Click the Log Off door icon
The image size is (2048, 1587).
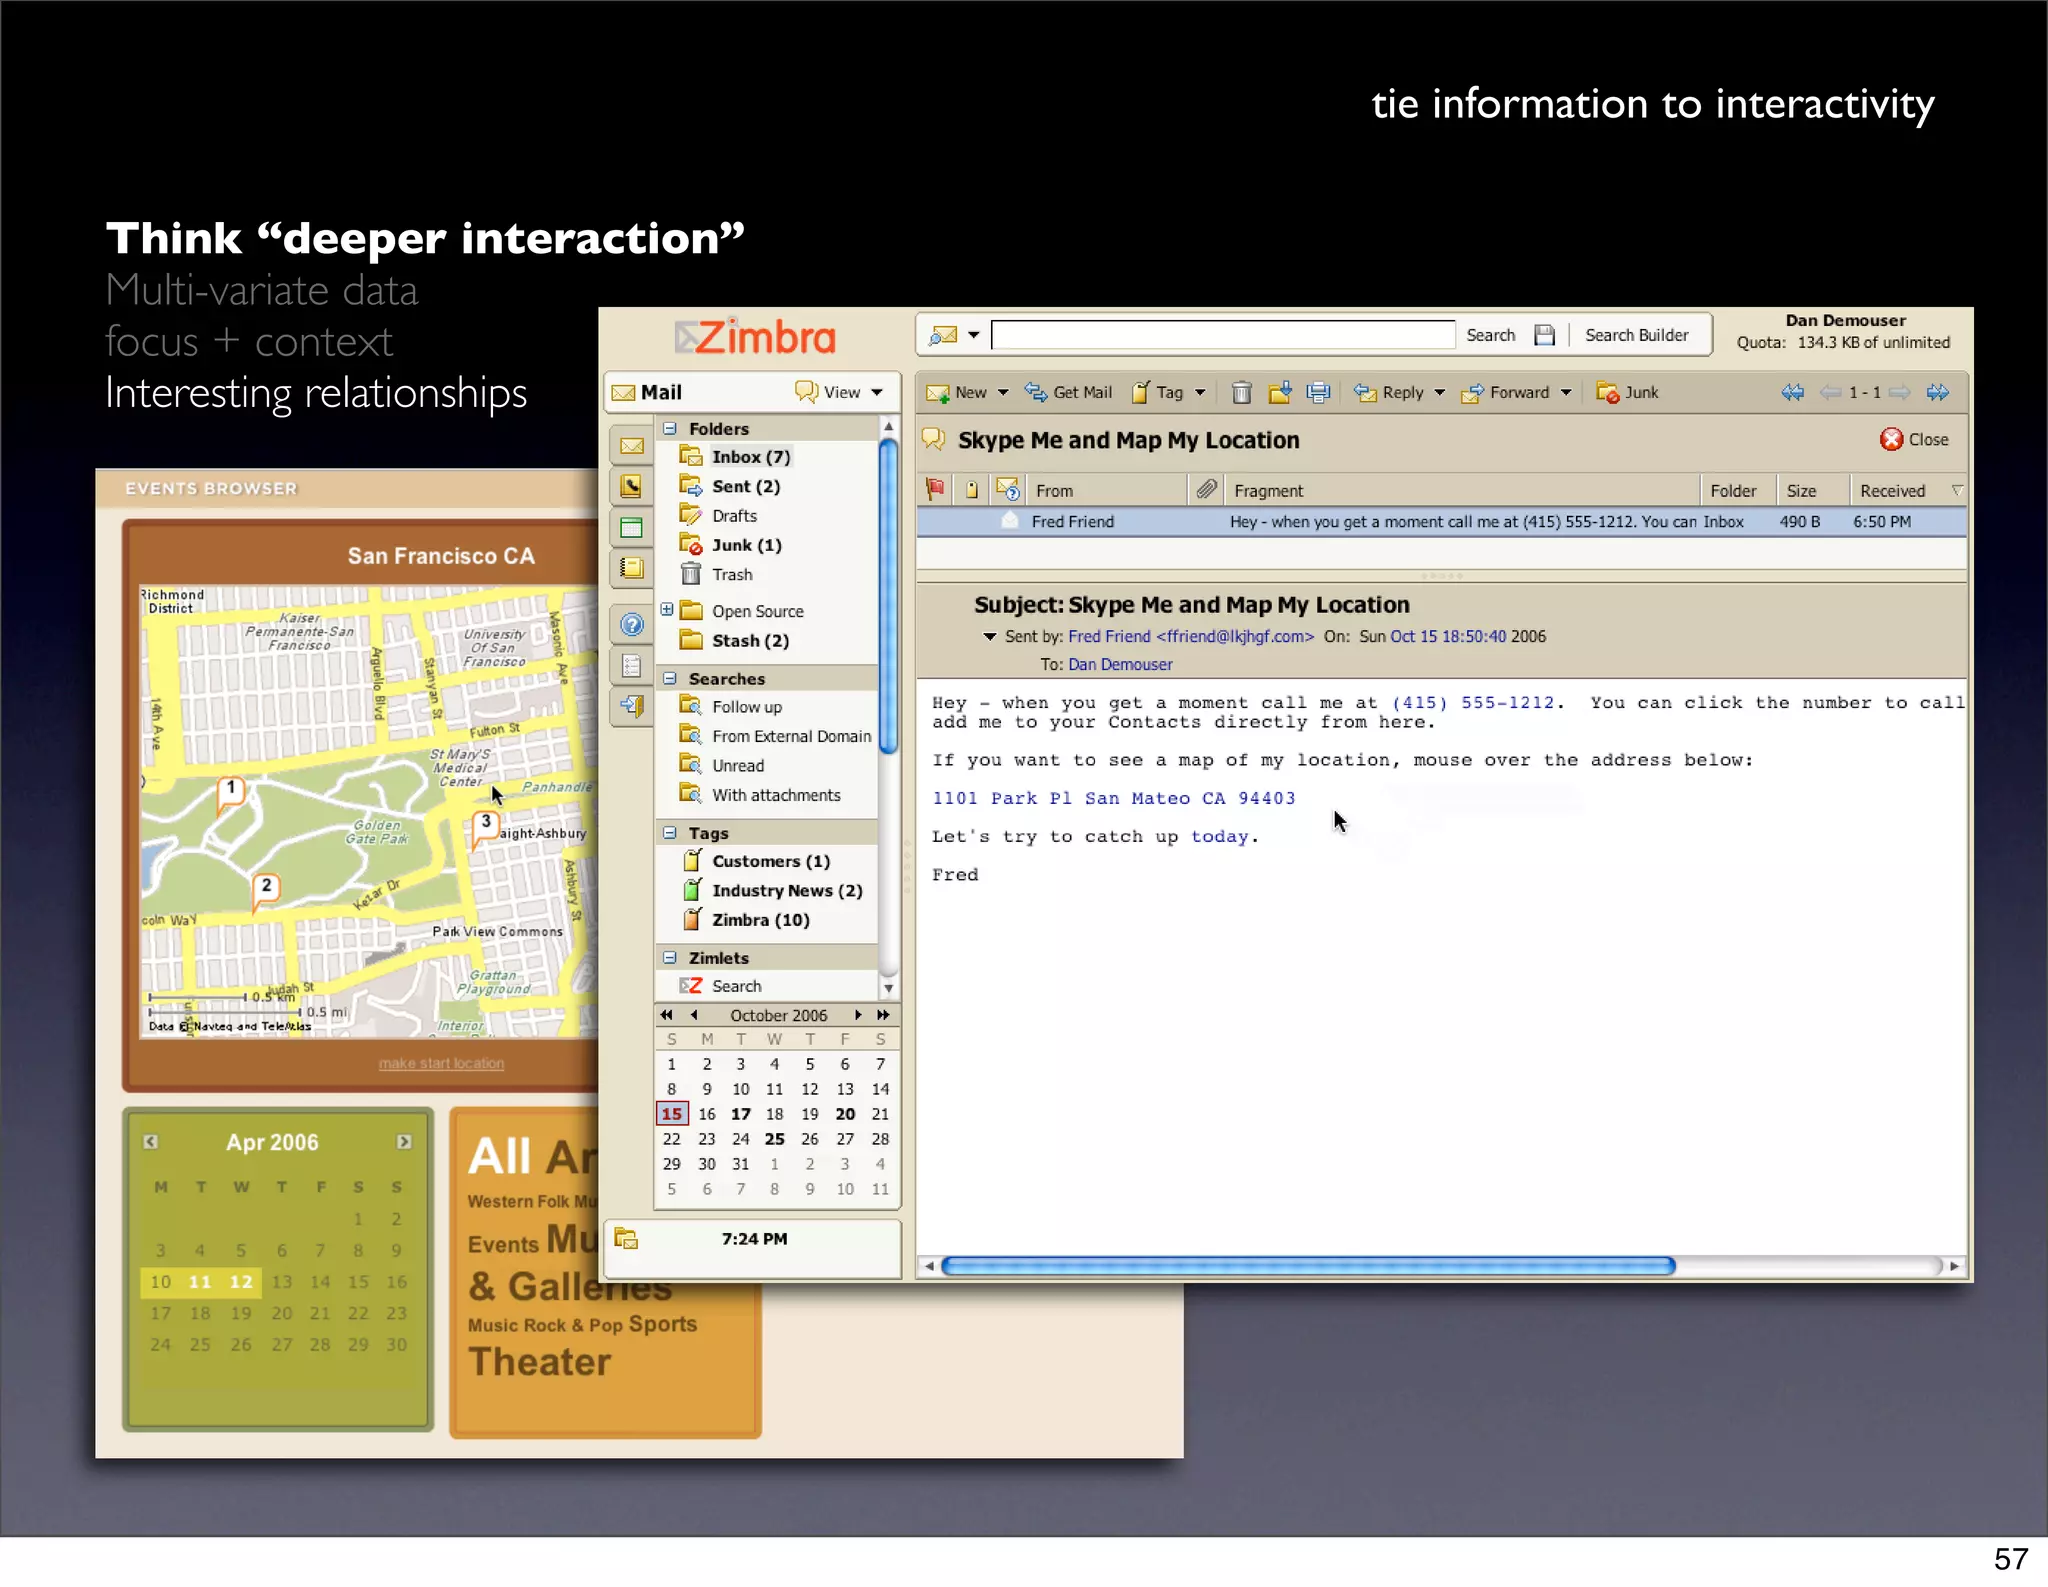(x=631, y=706)
